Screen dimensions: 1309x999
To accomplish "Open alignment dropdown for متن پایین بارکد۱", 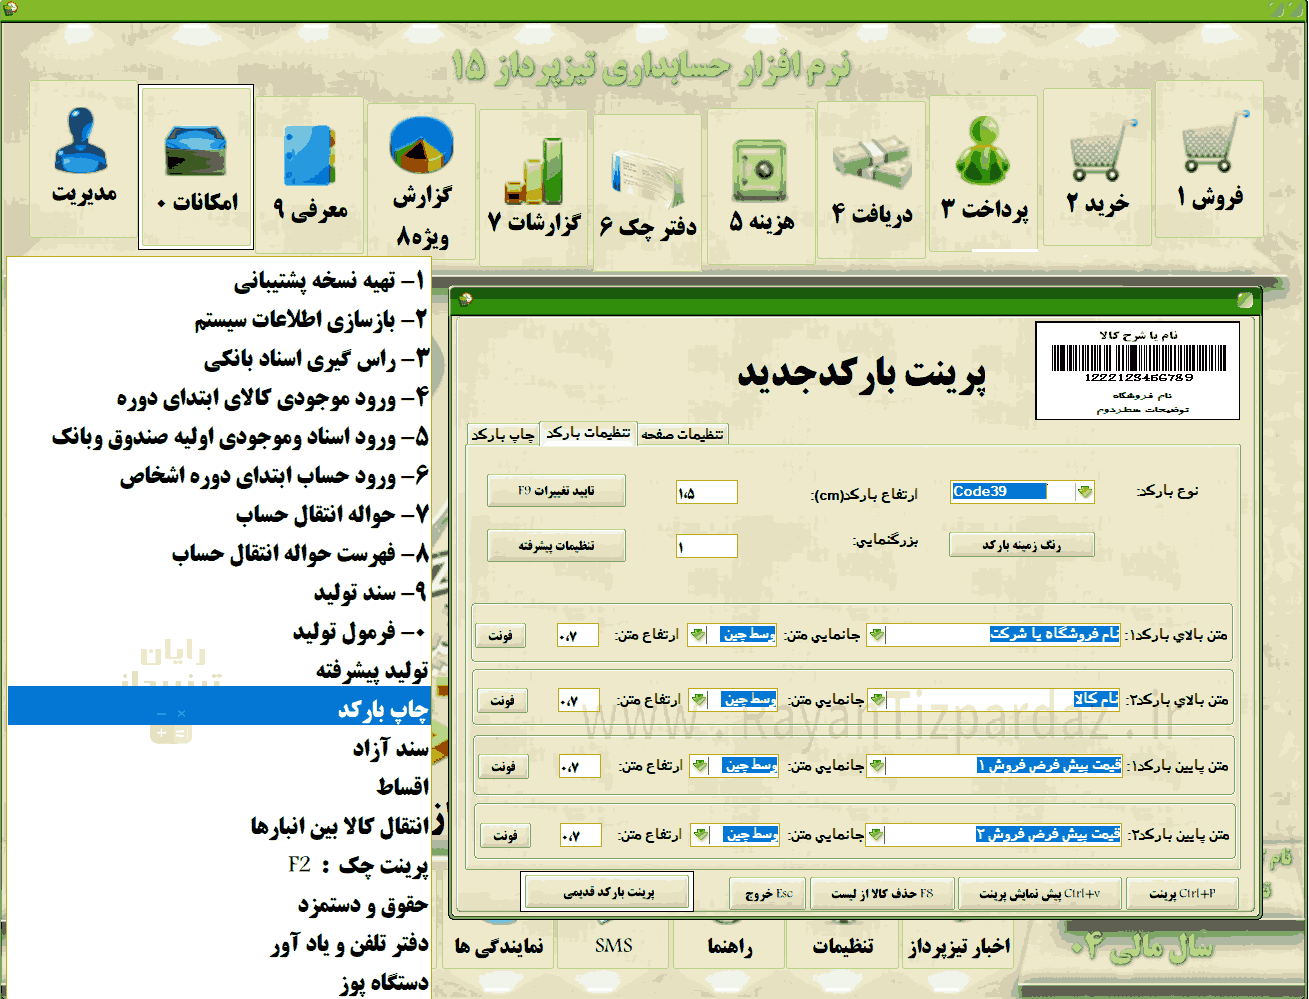I will click(700, 766).
